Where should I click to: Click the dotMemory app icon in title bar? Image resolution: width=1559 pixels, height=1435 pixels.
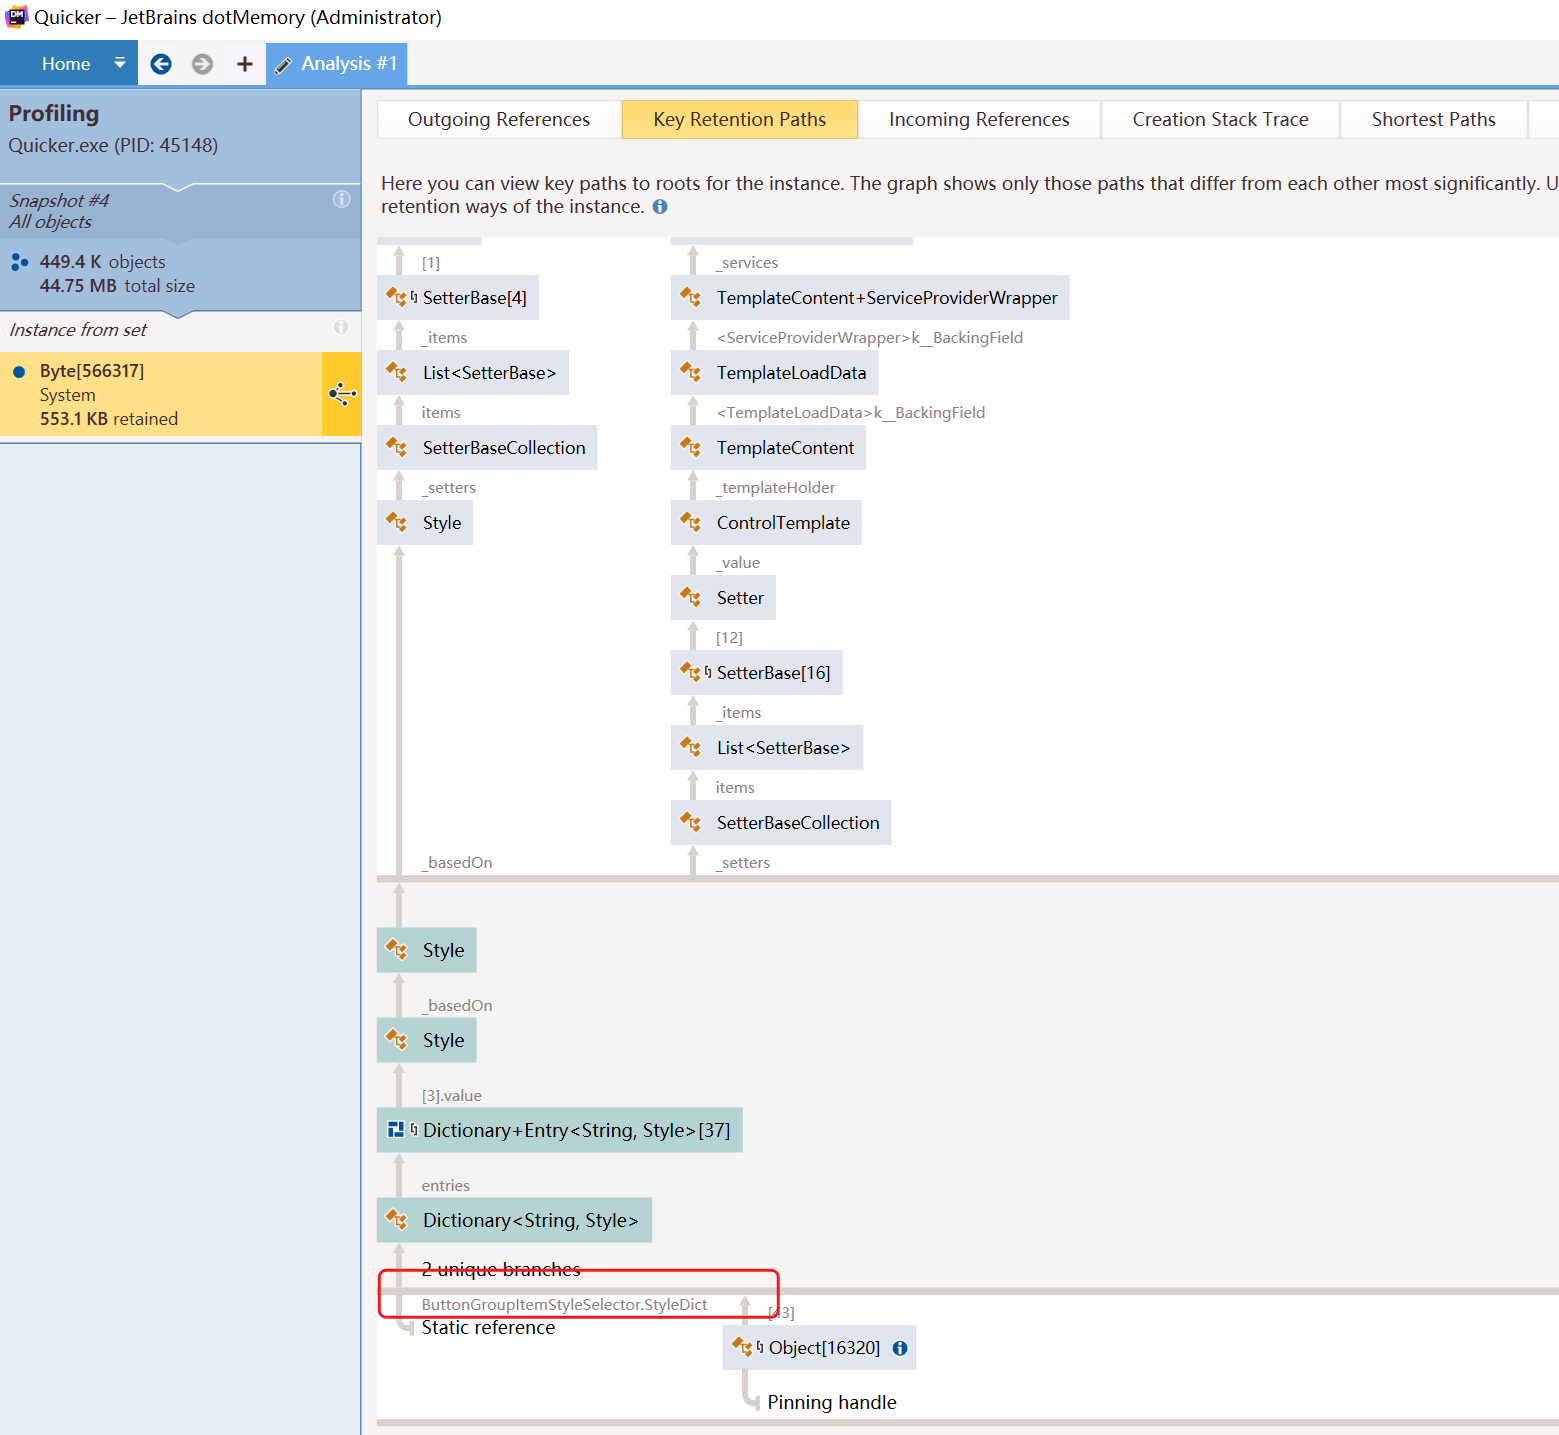point(16,17)
